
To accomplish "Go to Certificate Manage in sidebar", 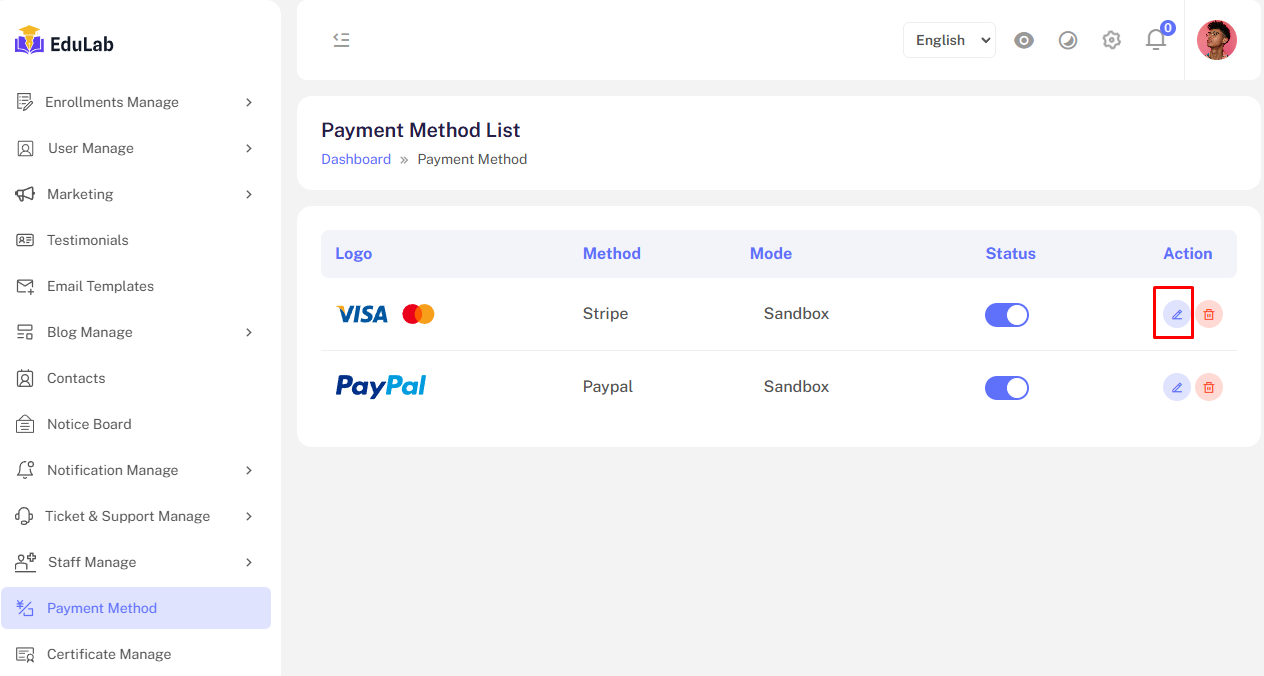I will [108, 654].
